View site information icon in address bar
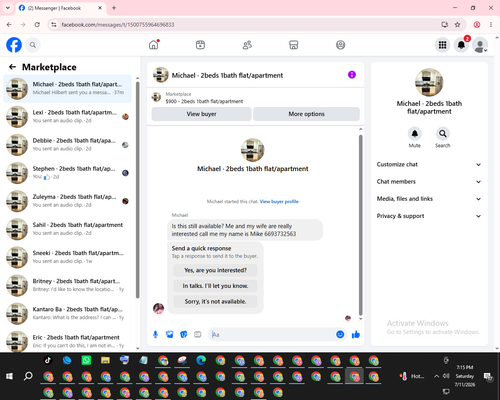The image size is (500, 400). 54,25
